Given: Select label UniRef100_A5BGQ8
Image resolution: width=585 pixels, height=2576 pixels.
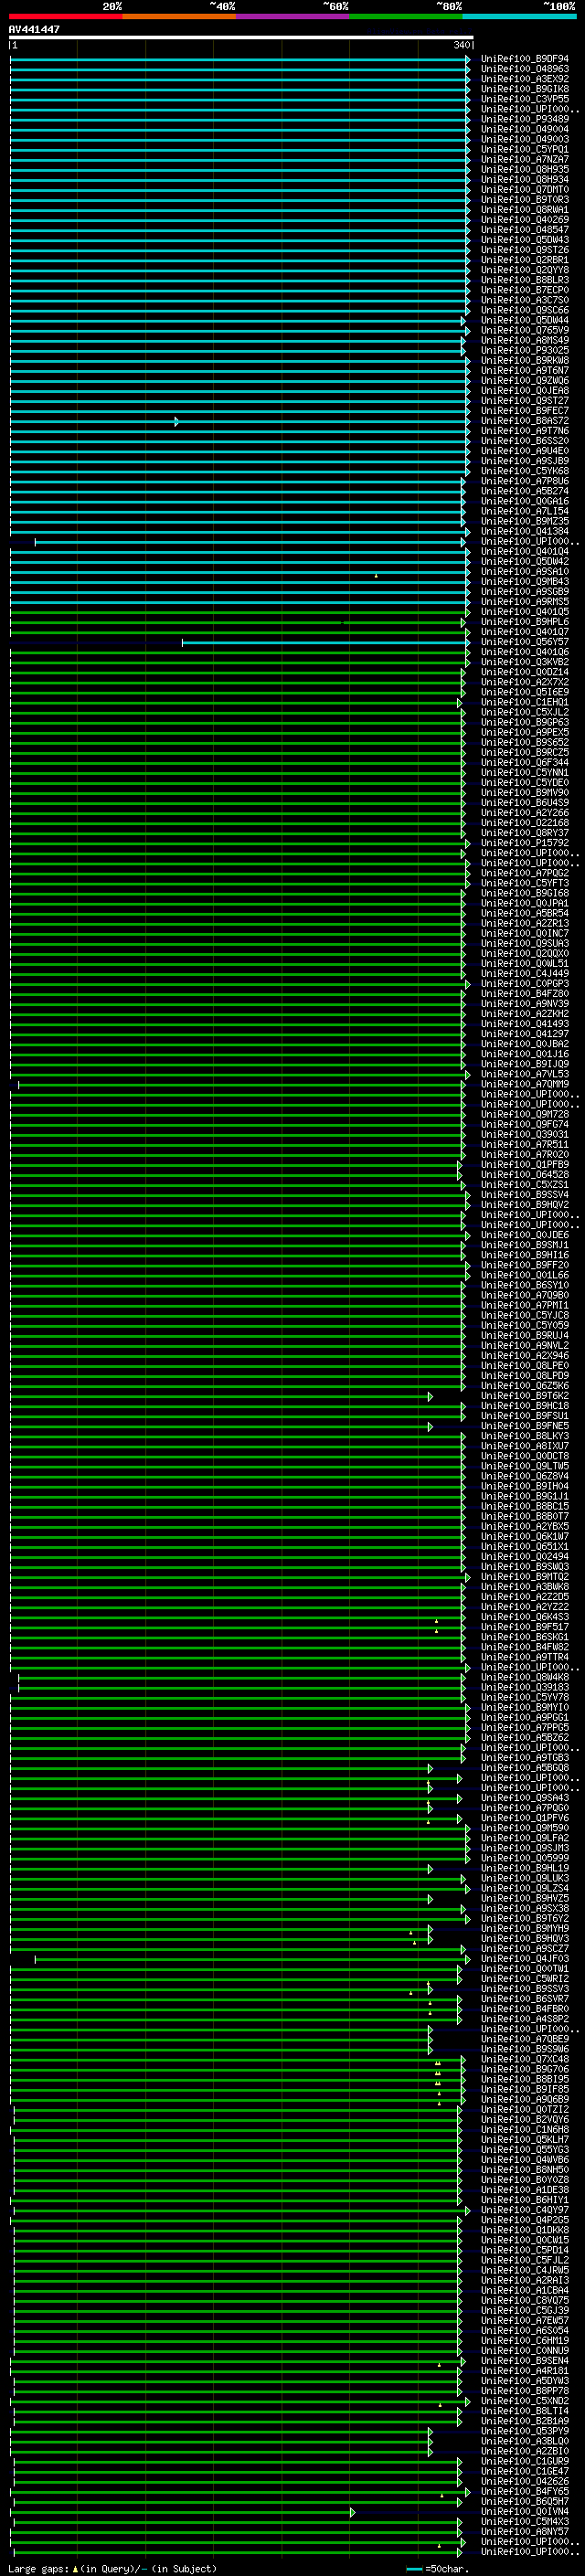Looking at the screenshot, I should tap(525, 1767).
